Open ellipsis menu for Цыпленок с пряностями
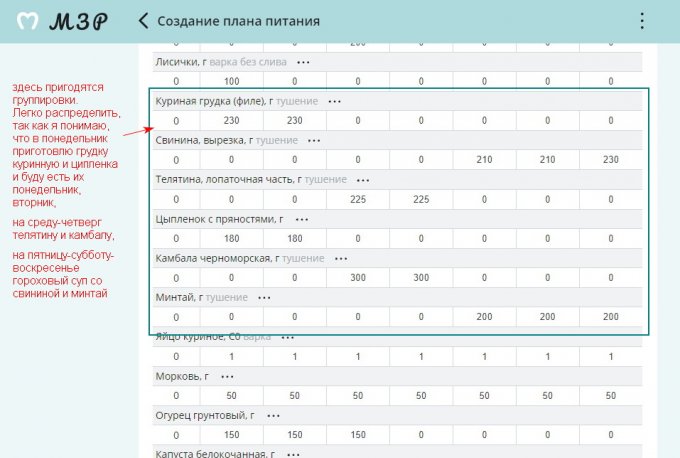The image size is (680, 458). point(301,219)
